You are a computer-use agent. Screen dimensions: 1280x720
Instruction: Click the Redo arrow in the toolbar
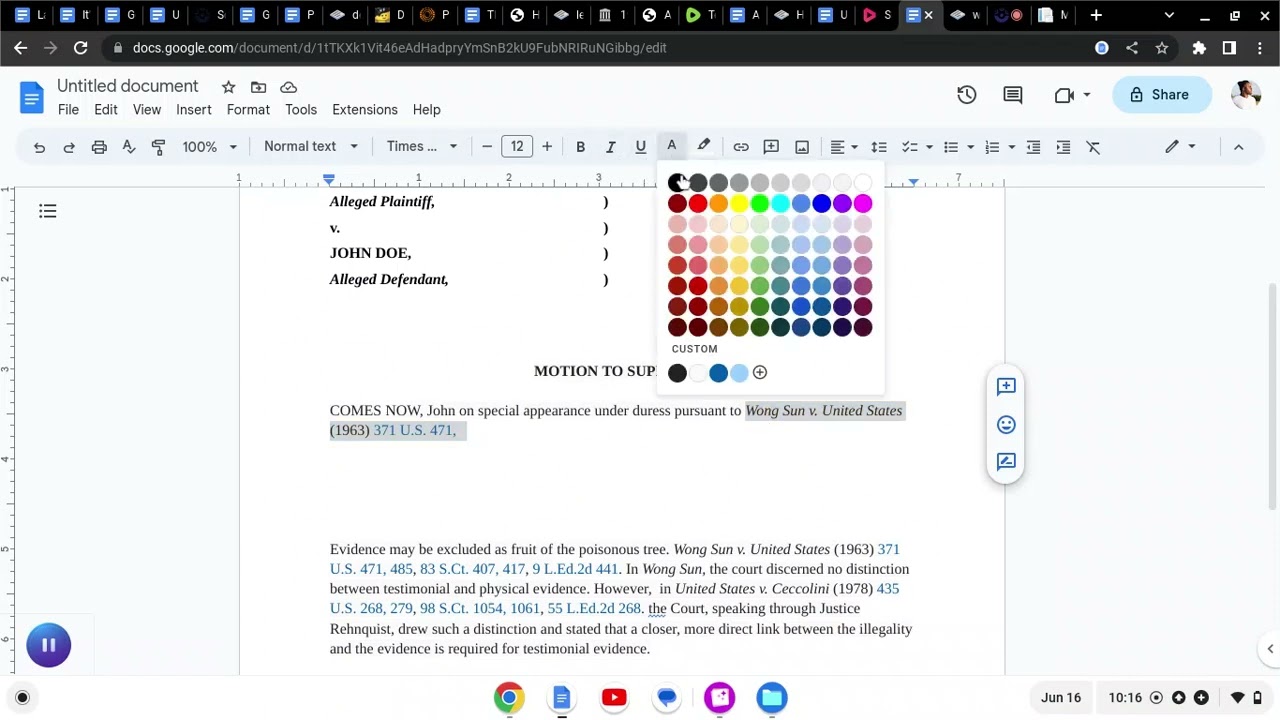click(69, 147)
